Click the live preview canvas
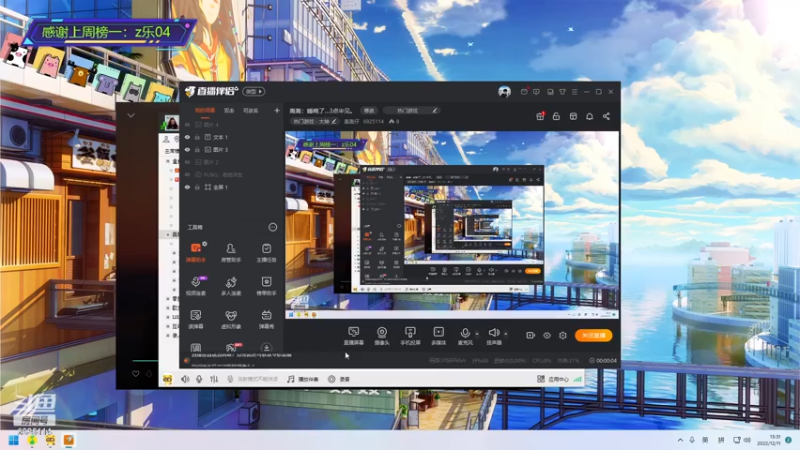Screen dimensions: 800x450 452,226
